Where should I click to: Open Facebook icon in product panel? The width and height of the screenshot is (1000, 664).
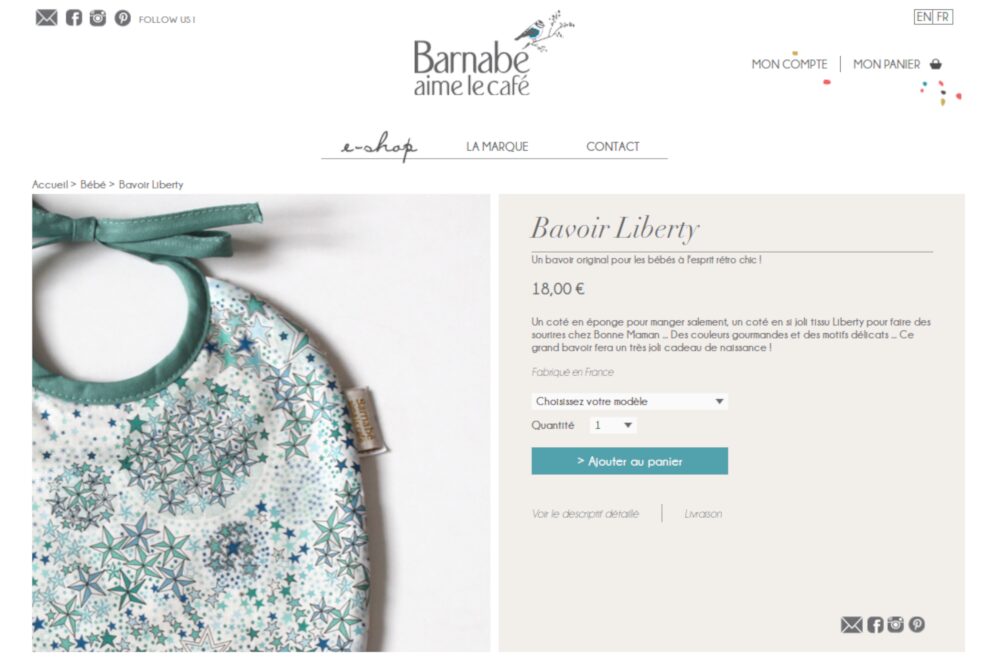pos(875,624)
